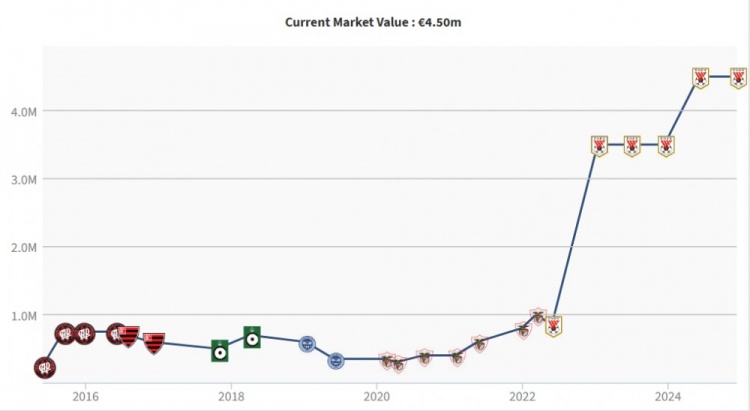Click the lowest club badge starting the line
Image resolution: width=750 pixels, height=411 pixels.
(45, 367)
